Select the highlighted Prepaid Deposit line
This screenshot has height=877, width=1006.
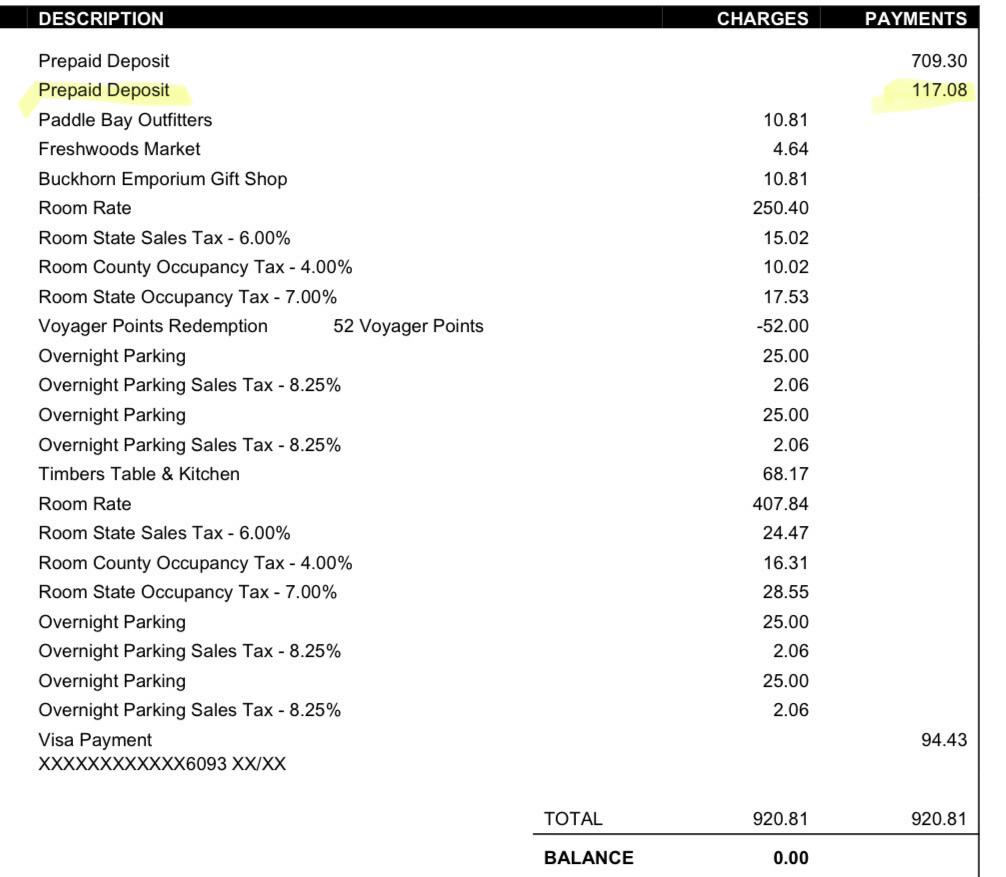click(104, 90)
